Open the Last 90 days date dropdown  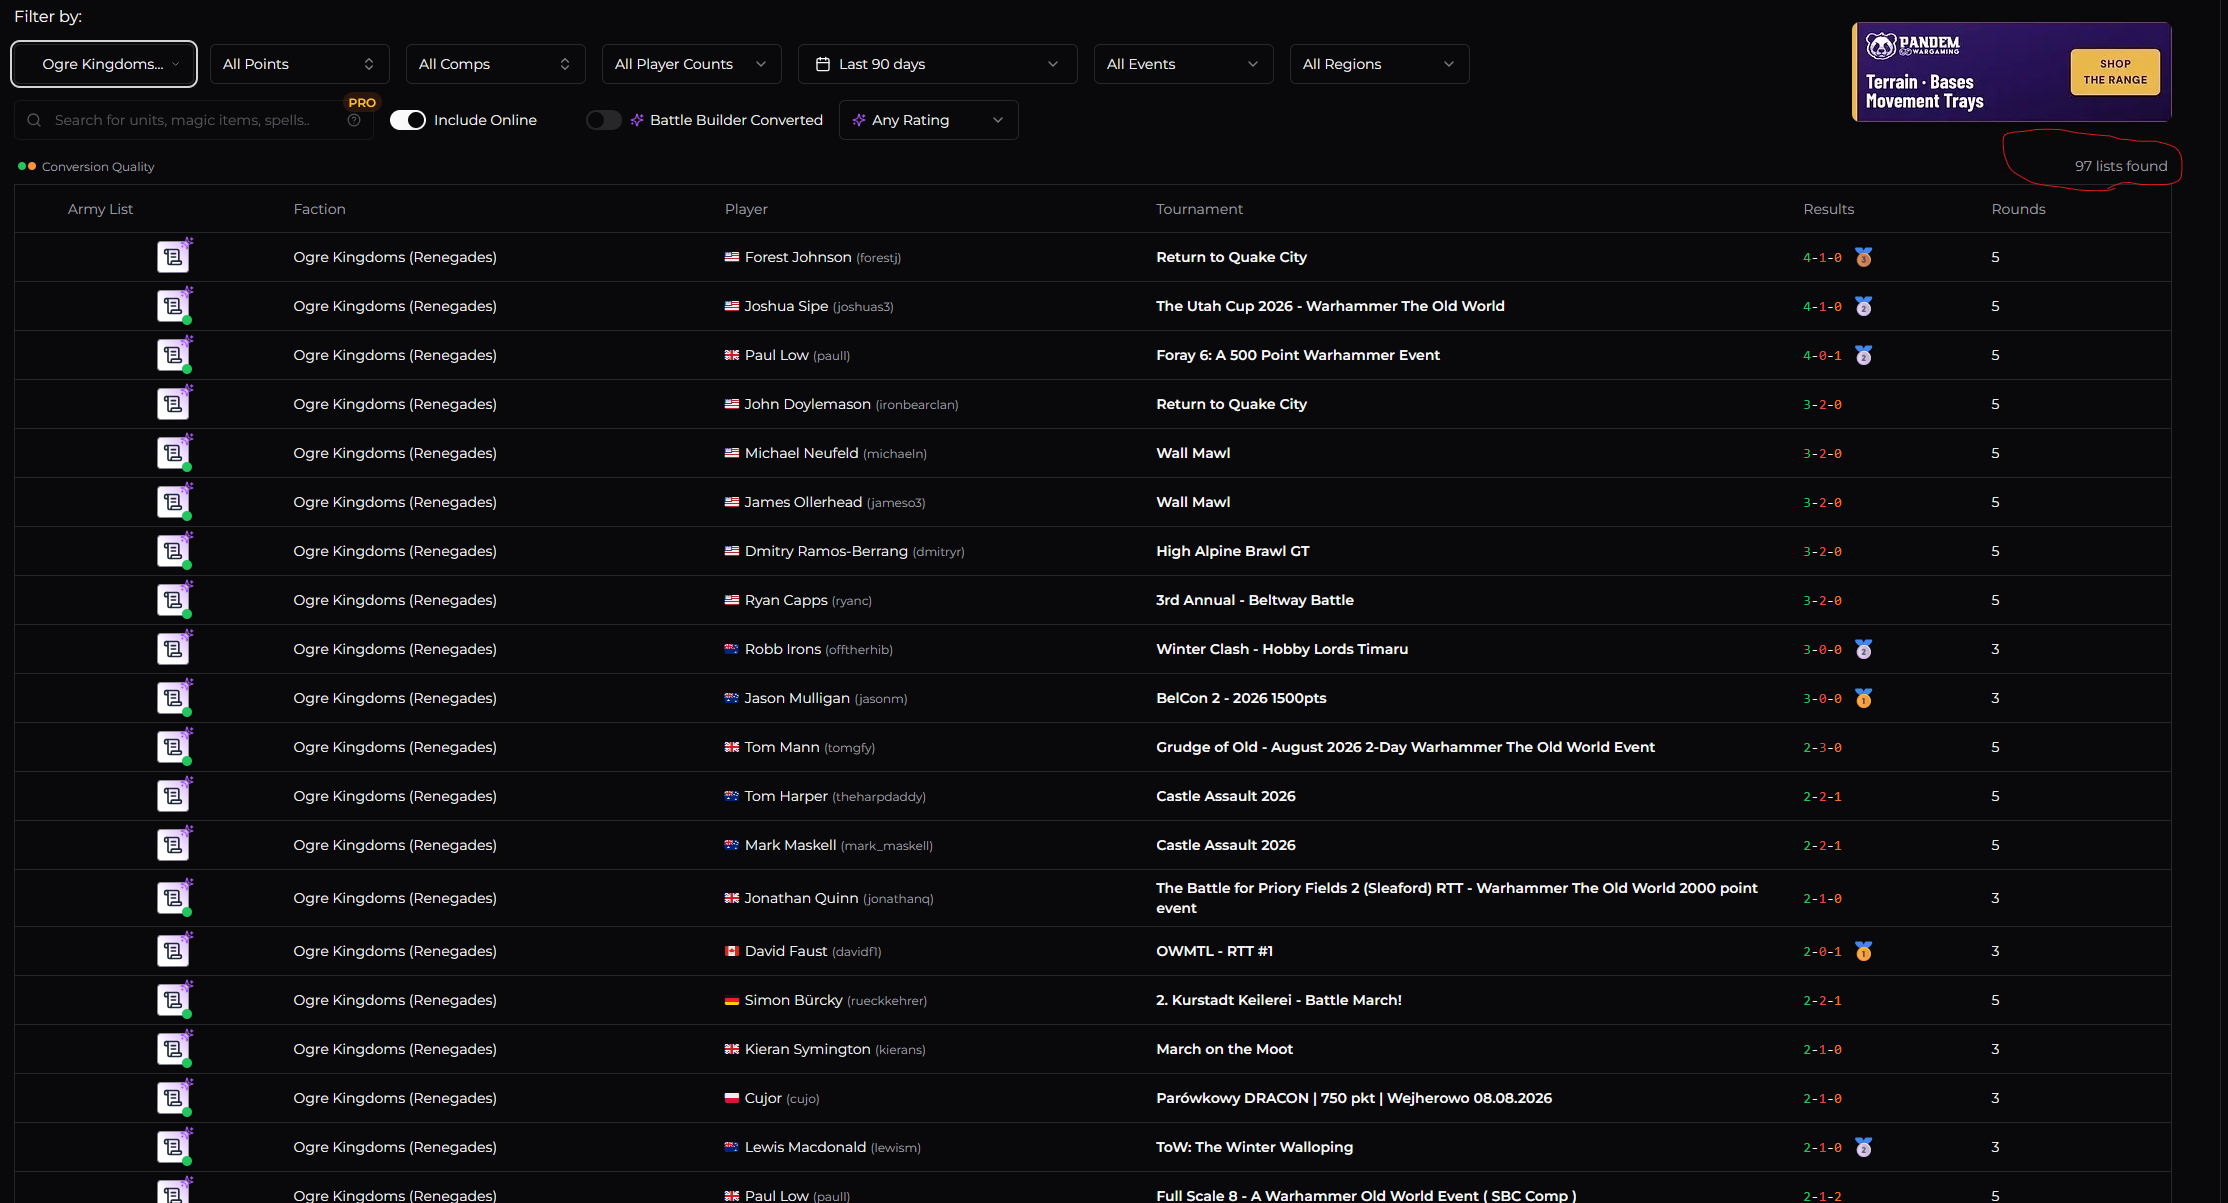pos(937,64)
